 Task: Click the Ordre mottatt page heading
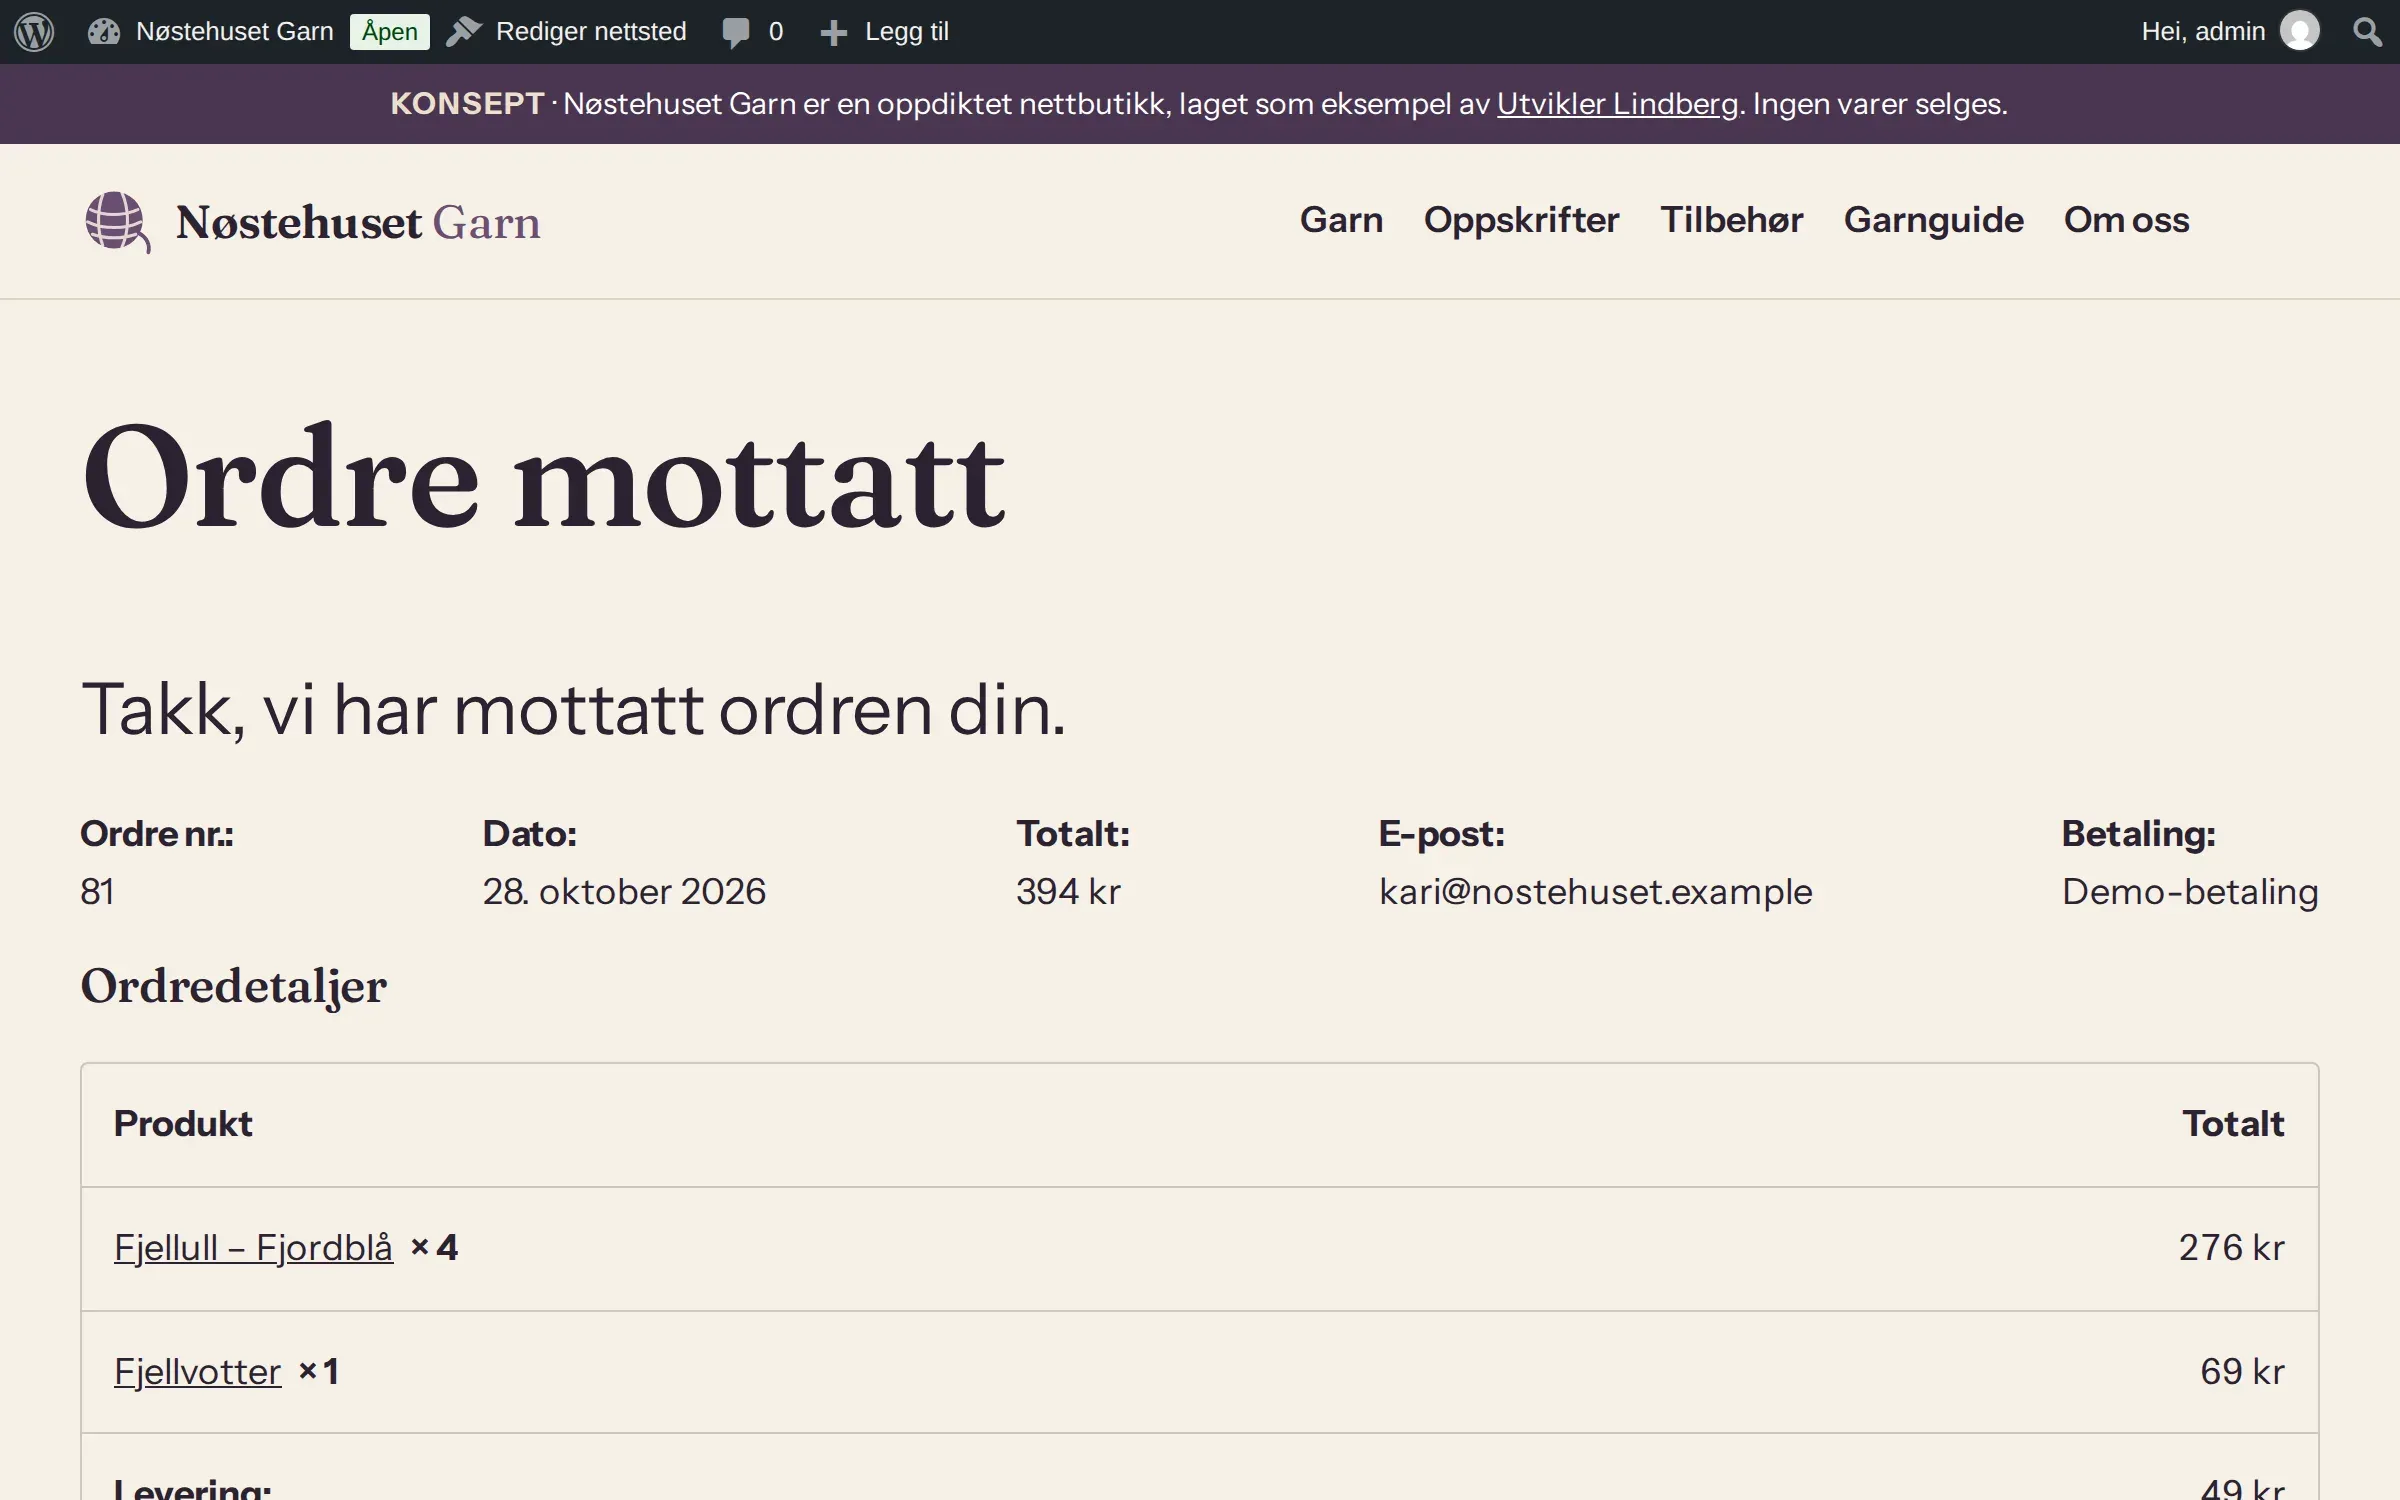pos(543,477)
